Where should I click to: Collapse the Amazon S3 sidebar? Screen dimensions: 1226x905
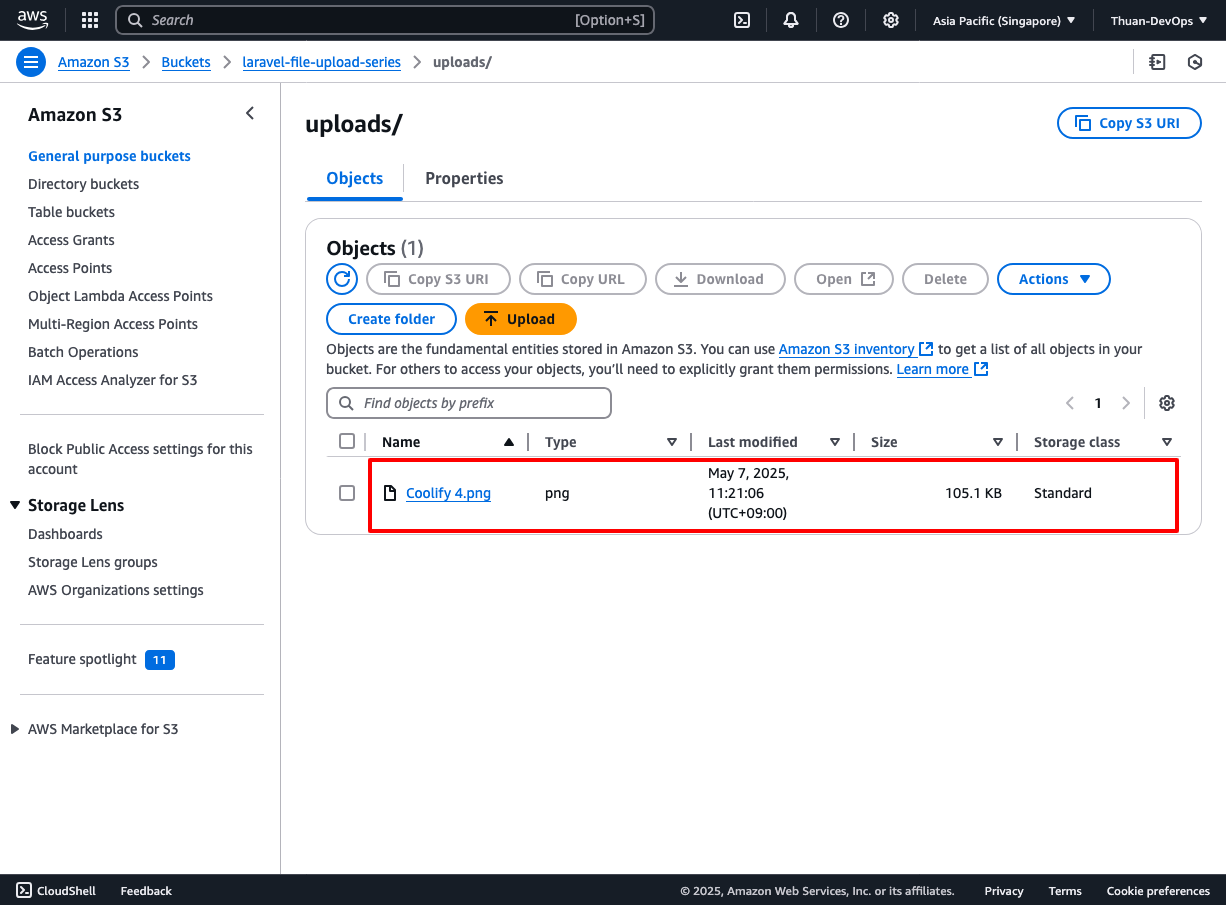pyautogui.click(x=250, y=114)
